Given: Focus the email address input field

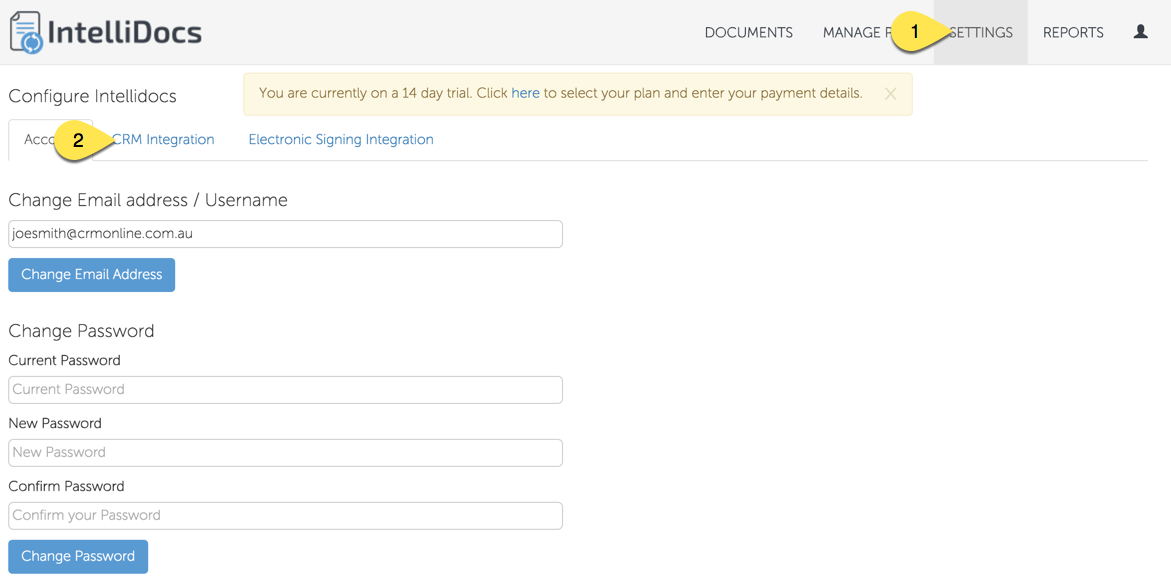Looking at the screenshot, I should click(285, 234).
